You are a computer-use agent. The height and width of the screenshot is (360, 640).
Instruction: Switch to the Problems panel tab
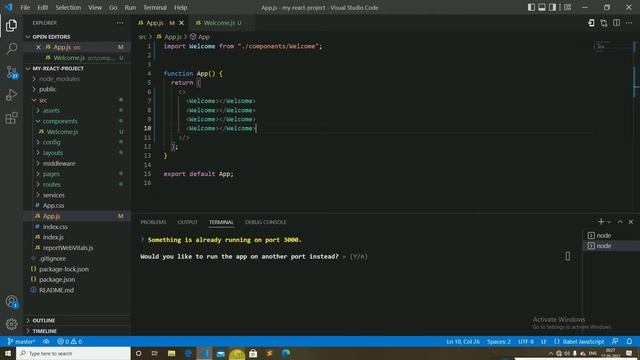(x=153, y=222)
